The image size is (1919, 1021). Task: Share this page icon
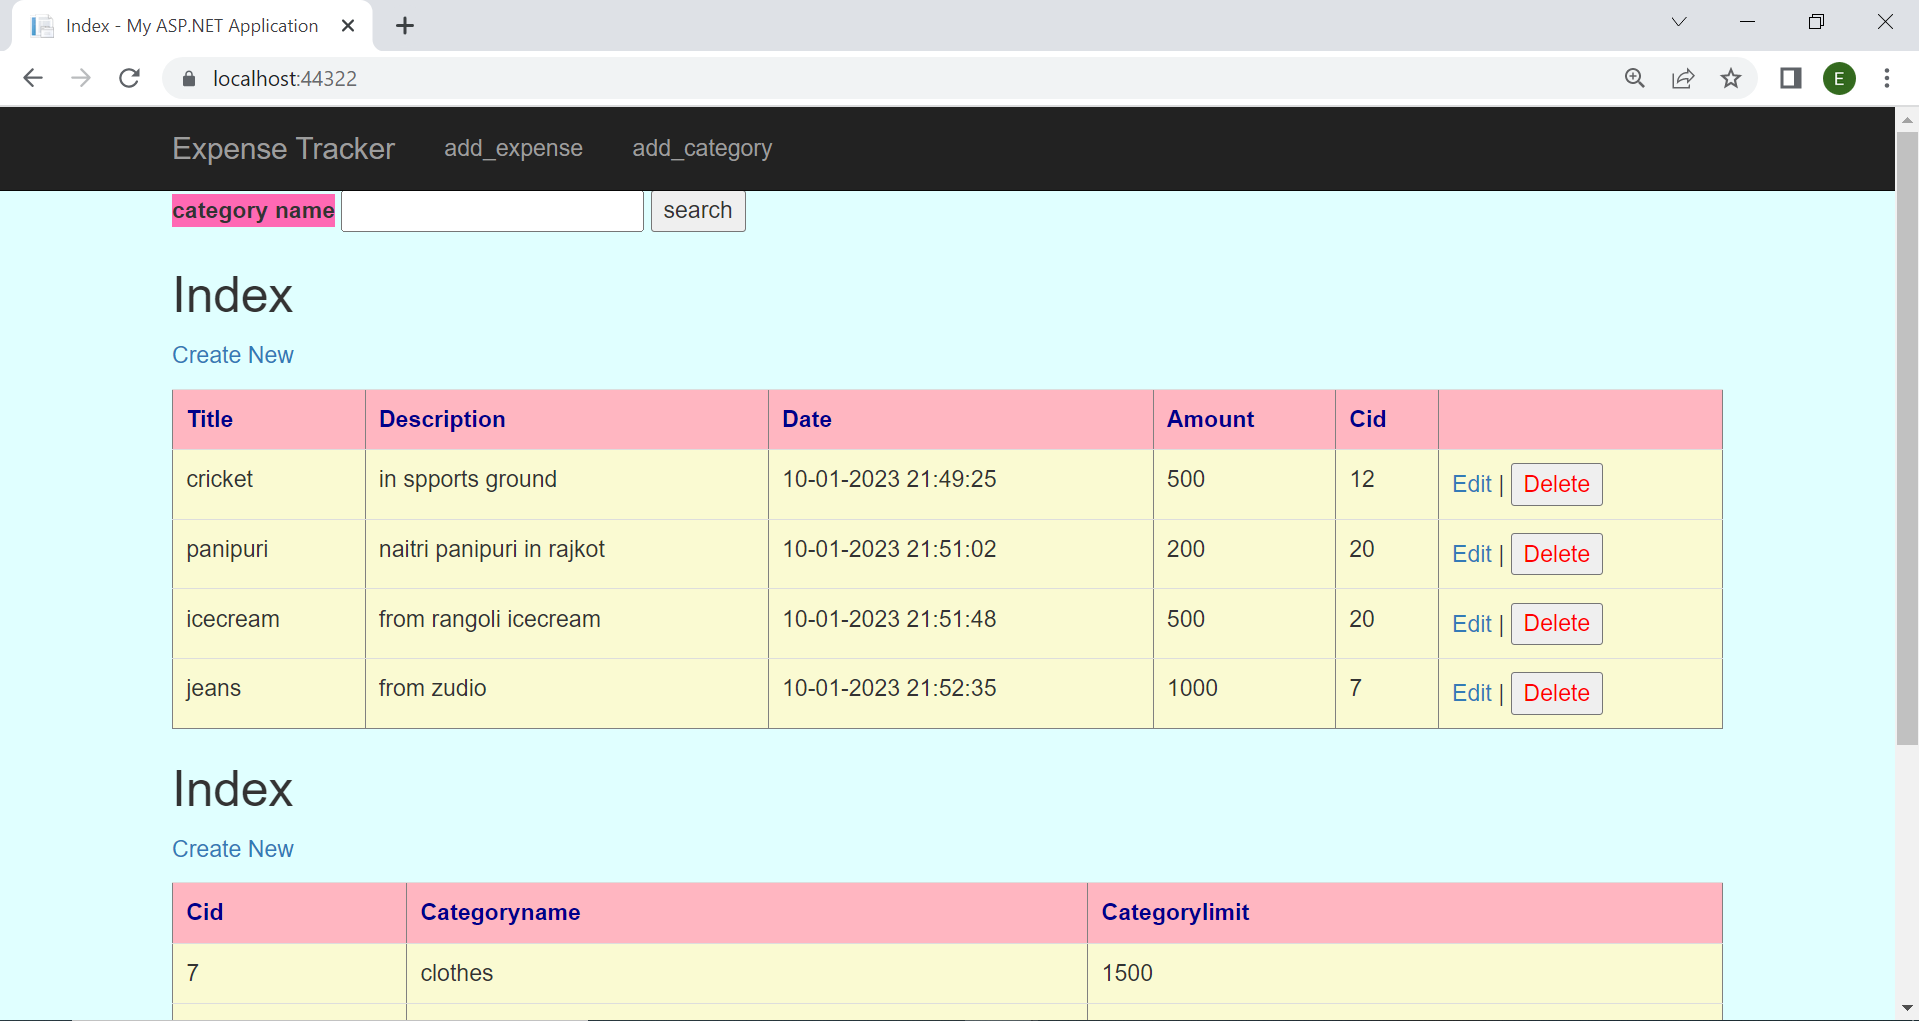click(x=1683, y=78)
